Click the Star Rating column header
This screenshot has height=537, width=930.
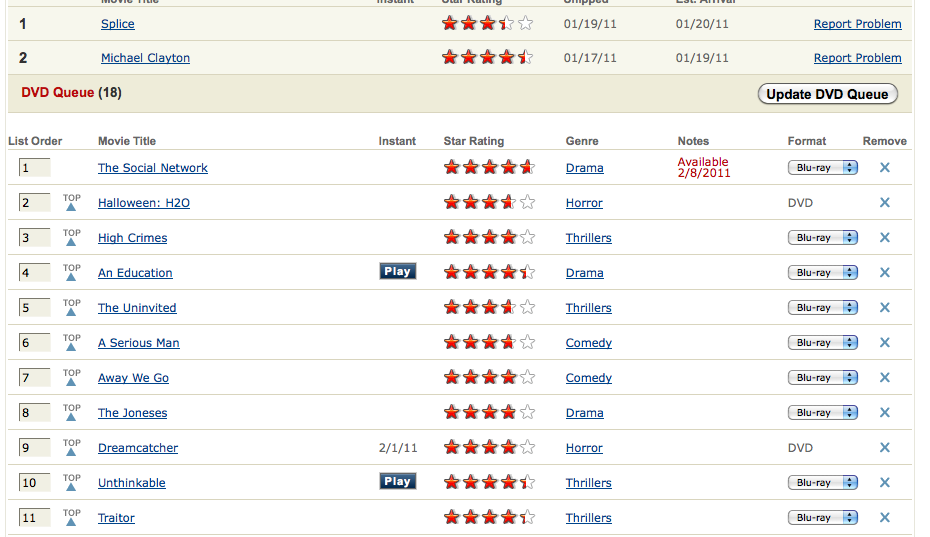pyautogui.click(x=473, y=141)
